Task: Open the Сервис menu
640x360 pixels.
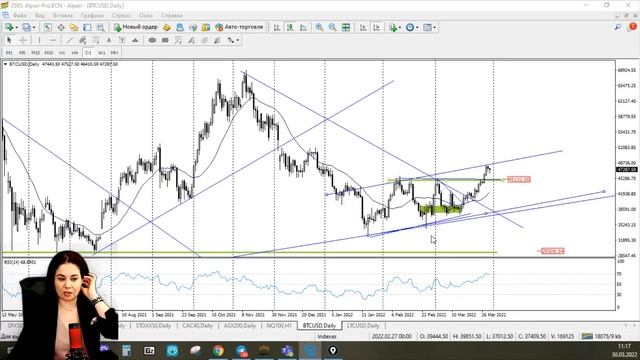Action: 121,16
